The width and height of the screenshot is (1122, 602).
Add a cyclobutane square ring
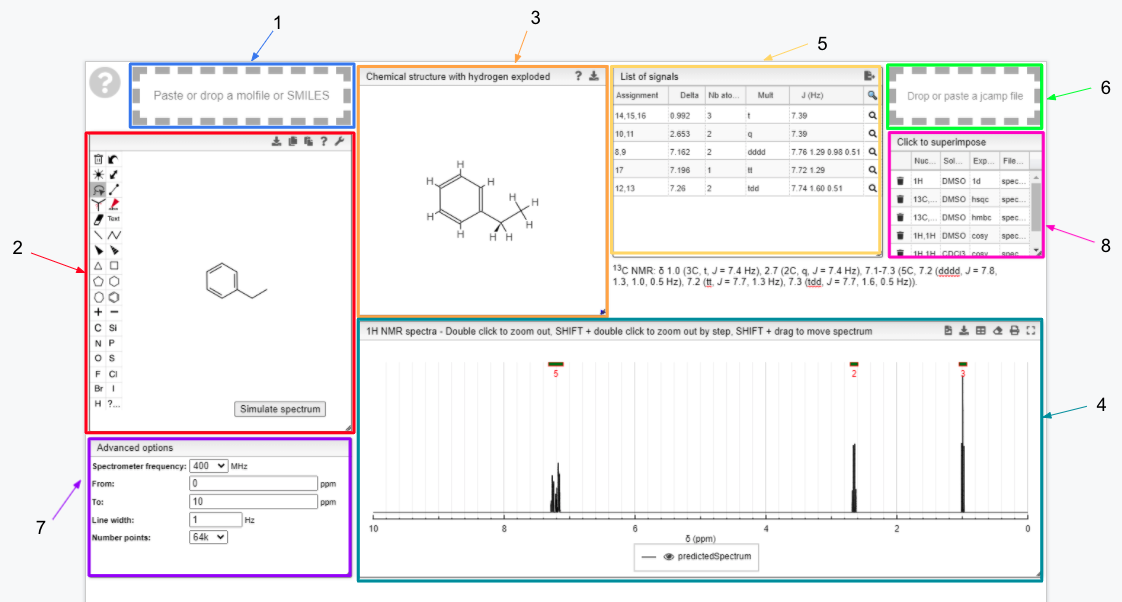click(114, 266)
